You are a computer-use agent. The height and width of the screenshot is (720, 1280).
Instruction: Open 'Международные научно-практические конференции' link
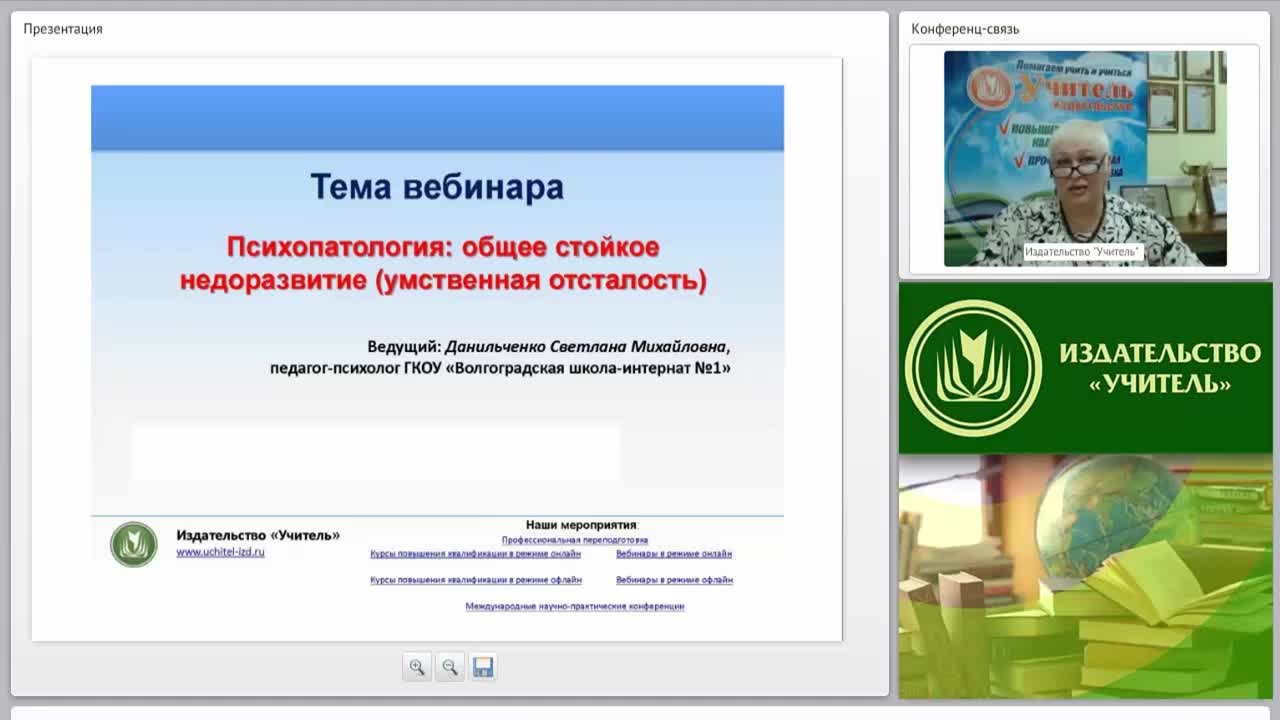pyautogui.click(x=575, y=606)
